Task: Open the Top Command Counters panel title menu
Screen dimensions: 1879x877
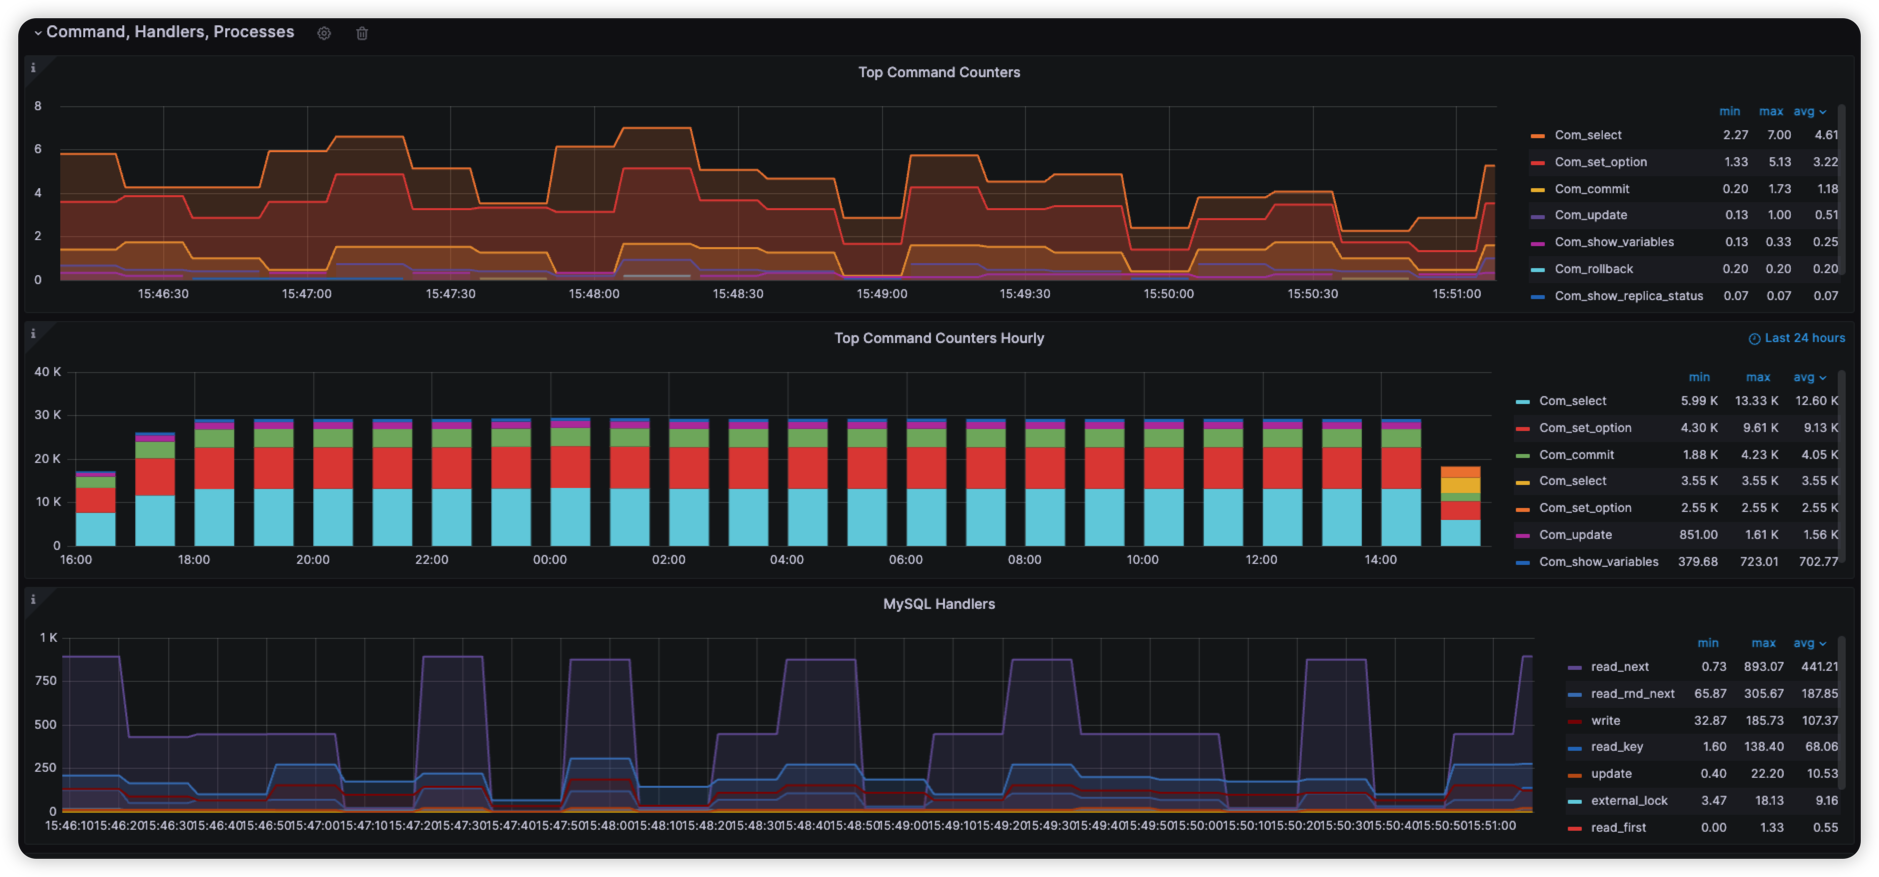Action: coord(939,72)
